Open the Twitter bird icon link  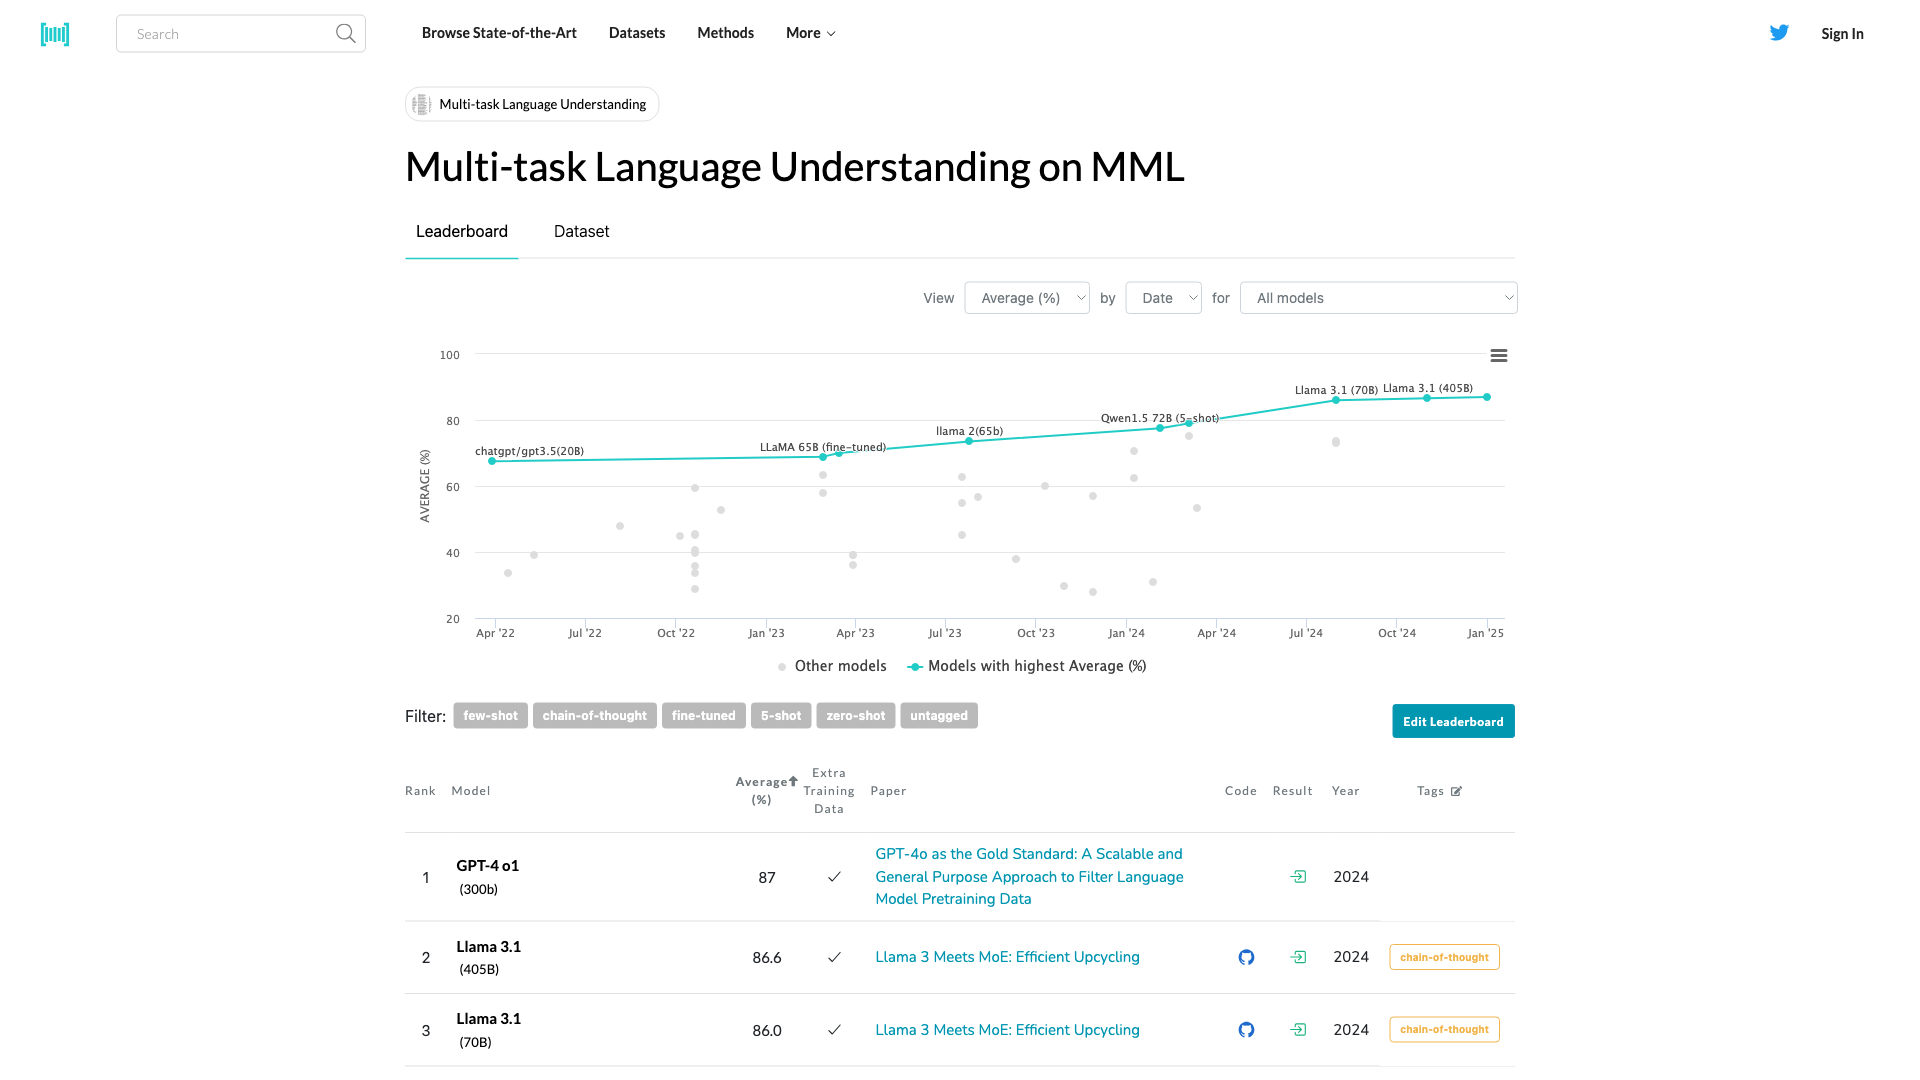click(x=1779, y=33)
